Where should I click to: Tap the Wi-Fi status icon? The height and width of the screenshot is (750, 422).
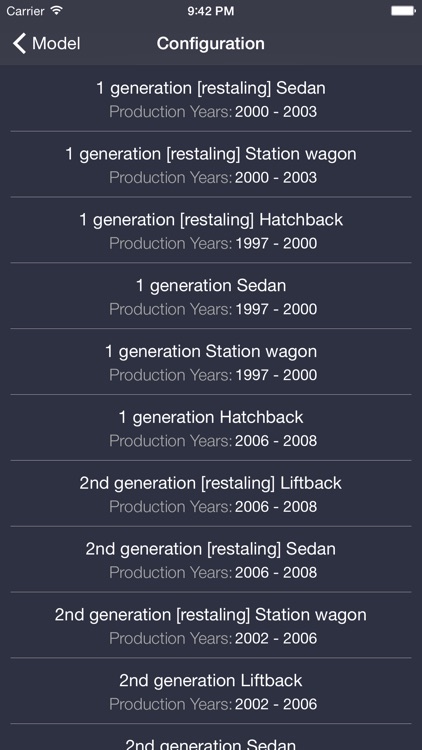pos(56,11)
